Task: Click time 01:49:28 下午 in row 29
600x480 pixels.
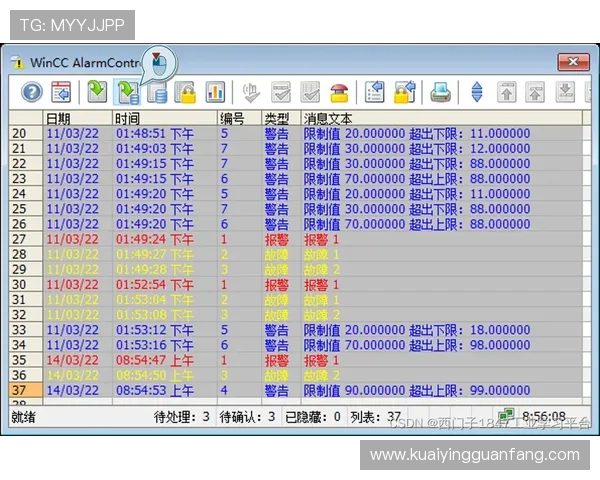Action: point(155,269)
